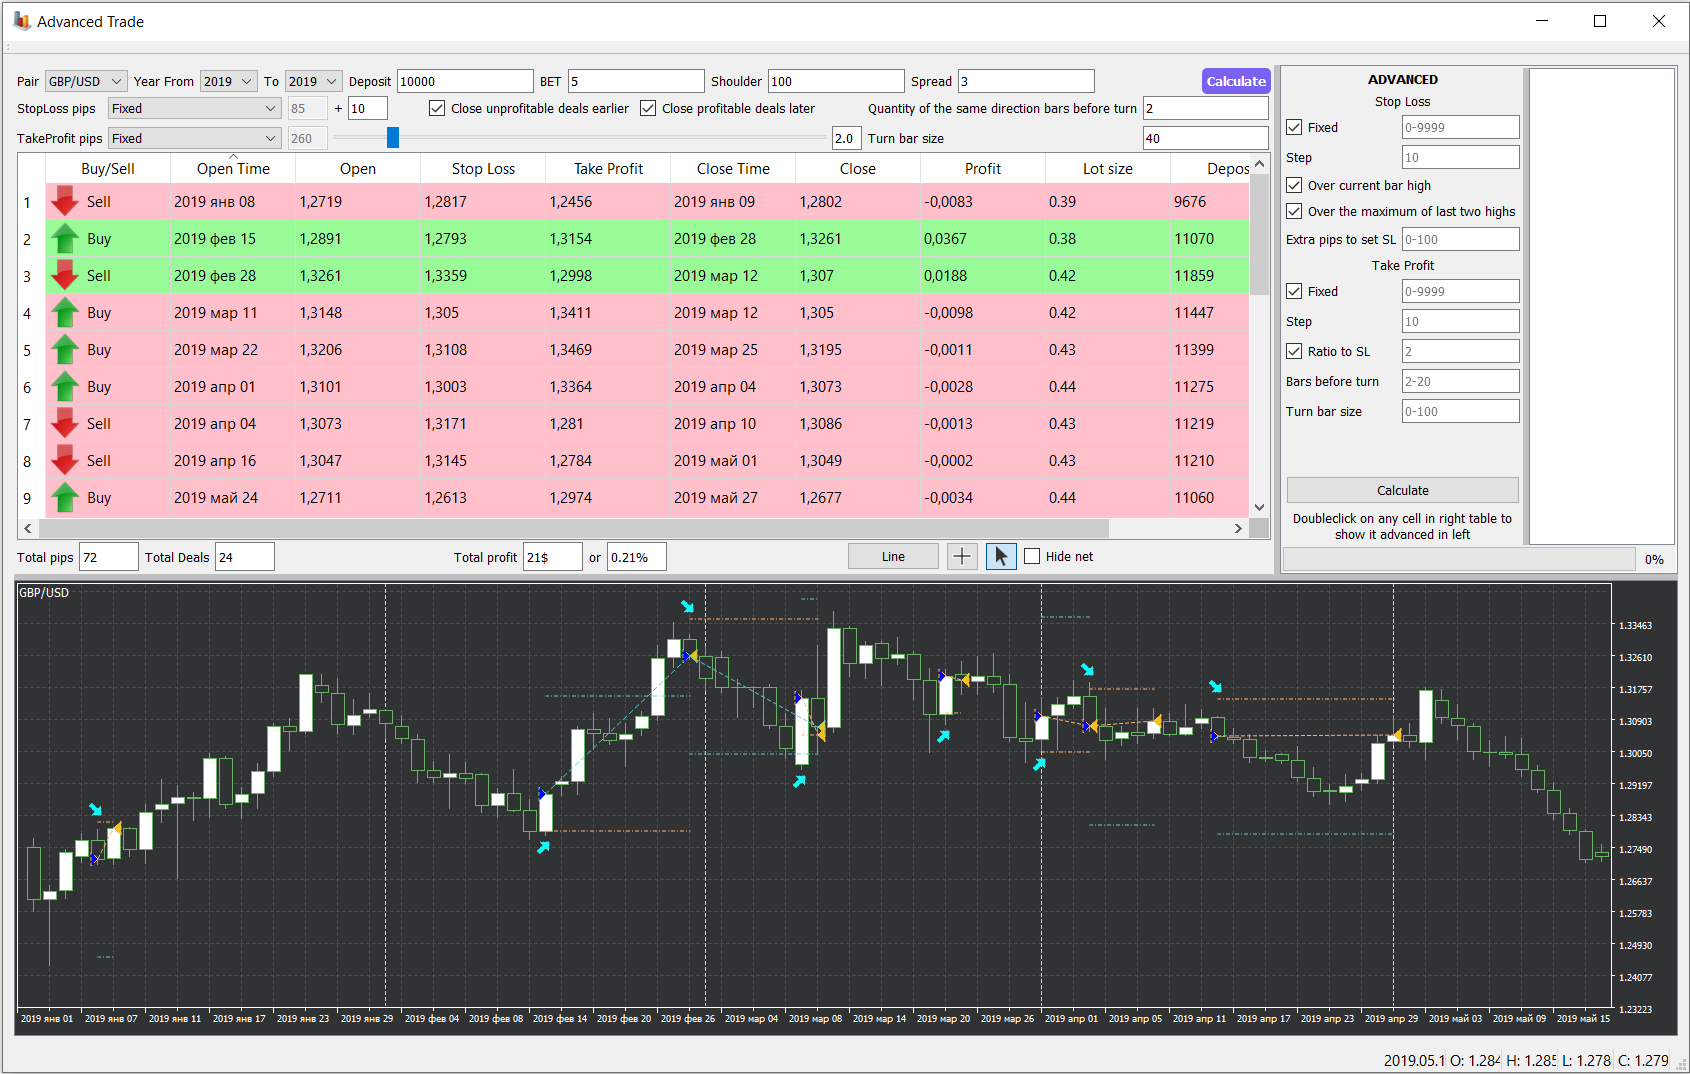This screenshot has width=1690, height=1074.
Task: Toggle Over the maximum of last two highs
Action: click(1294, 211)
